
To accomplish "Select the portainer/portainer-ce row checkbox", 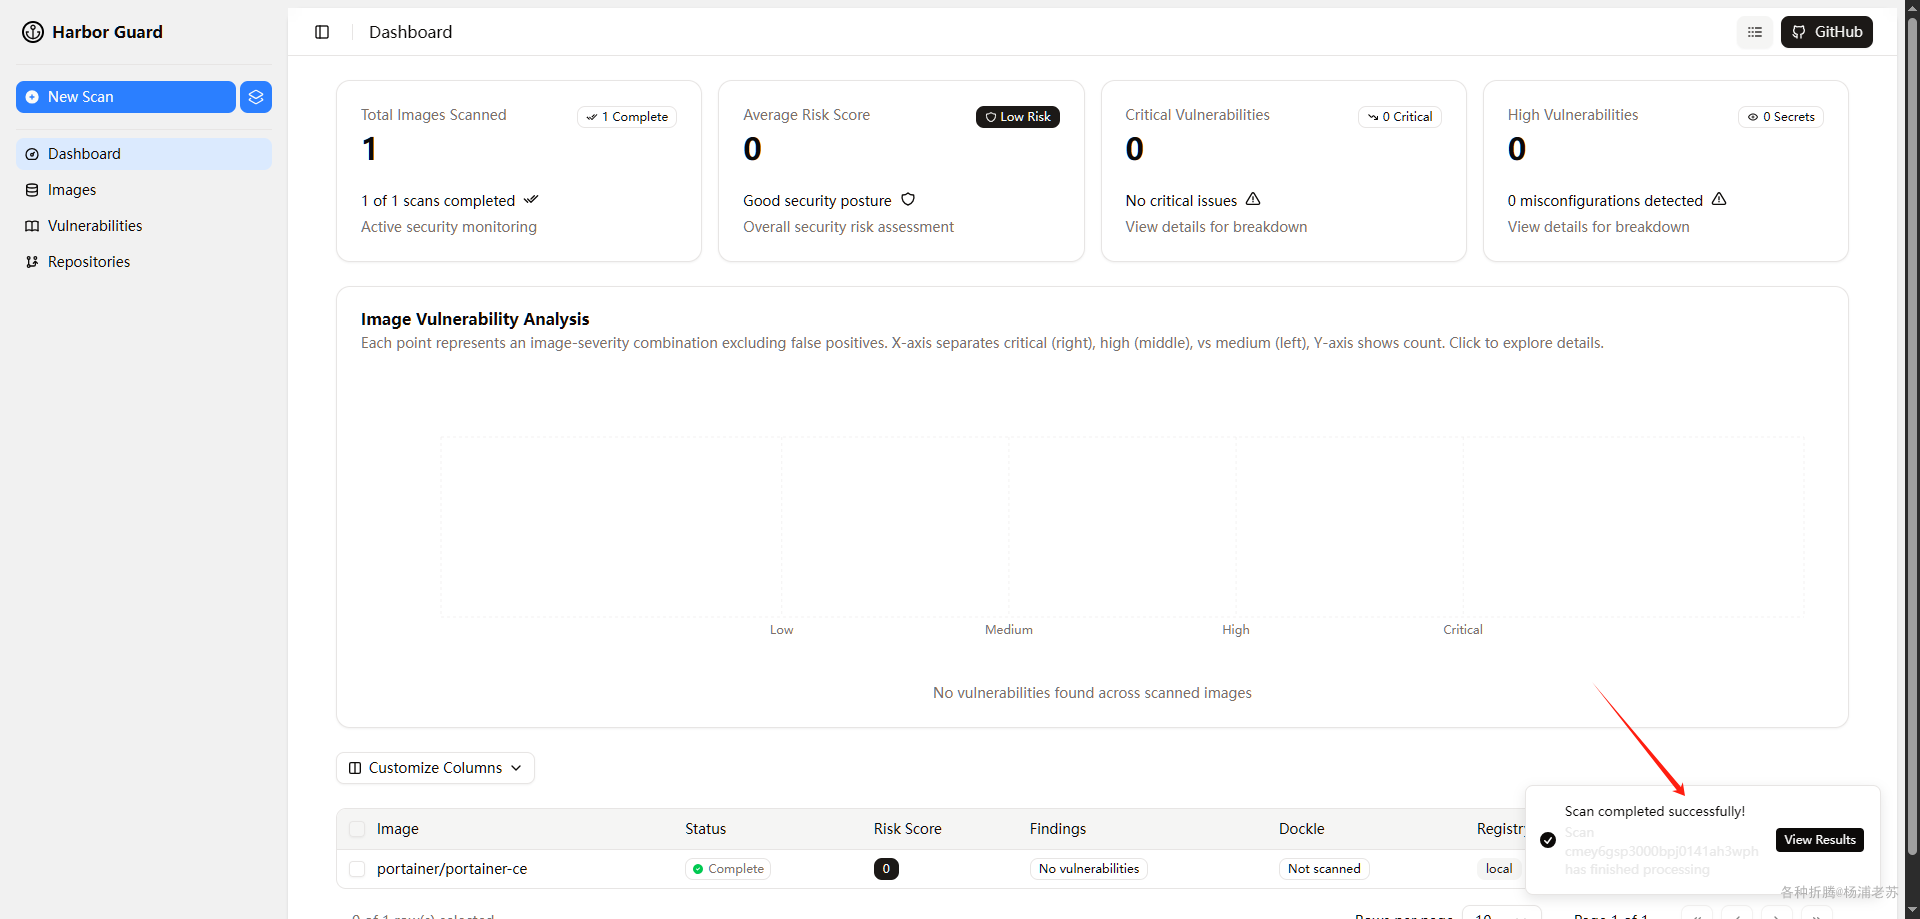I will click(357, 869).
